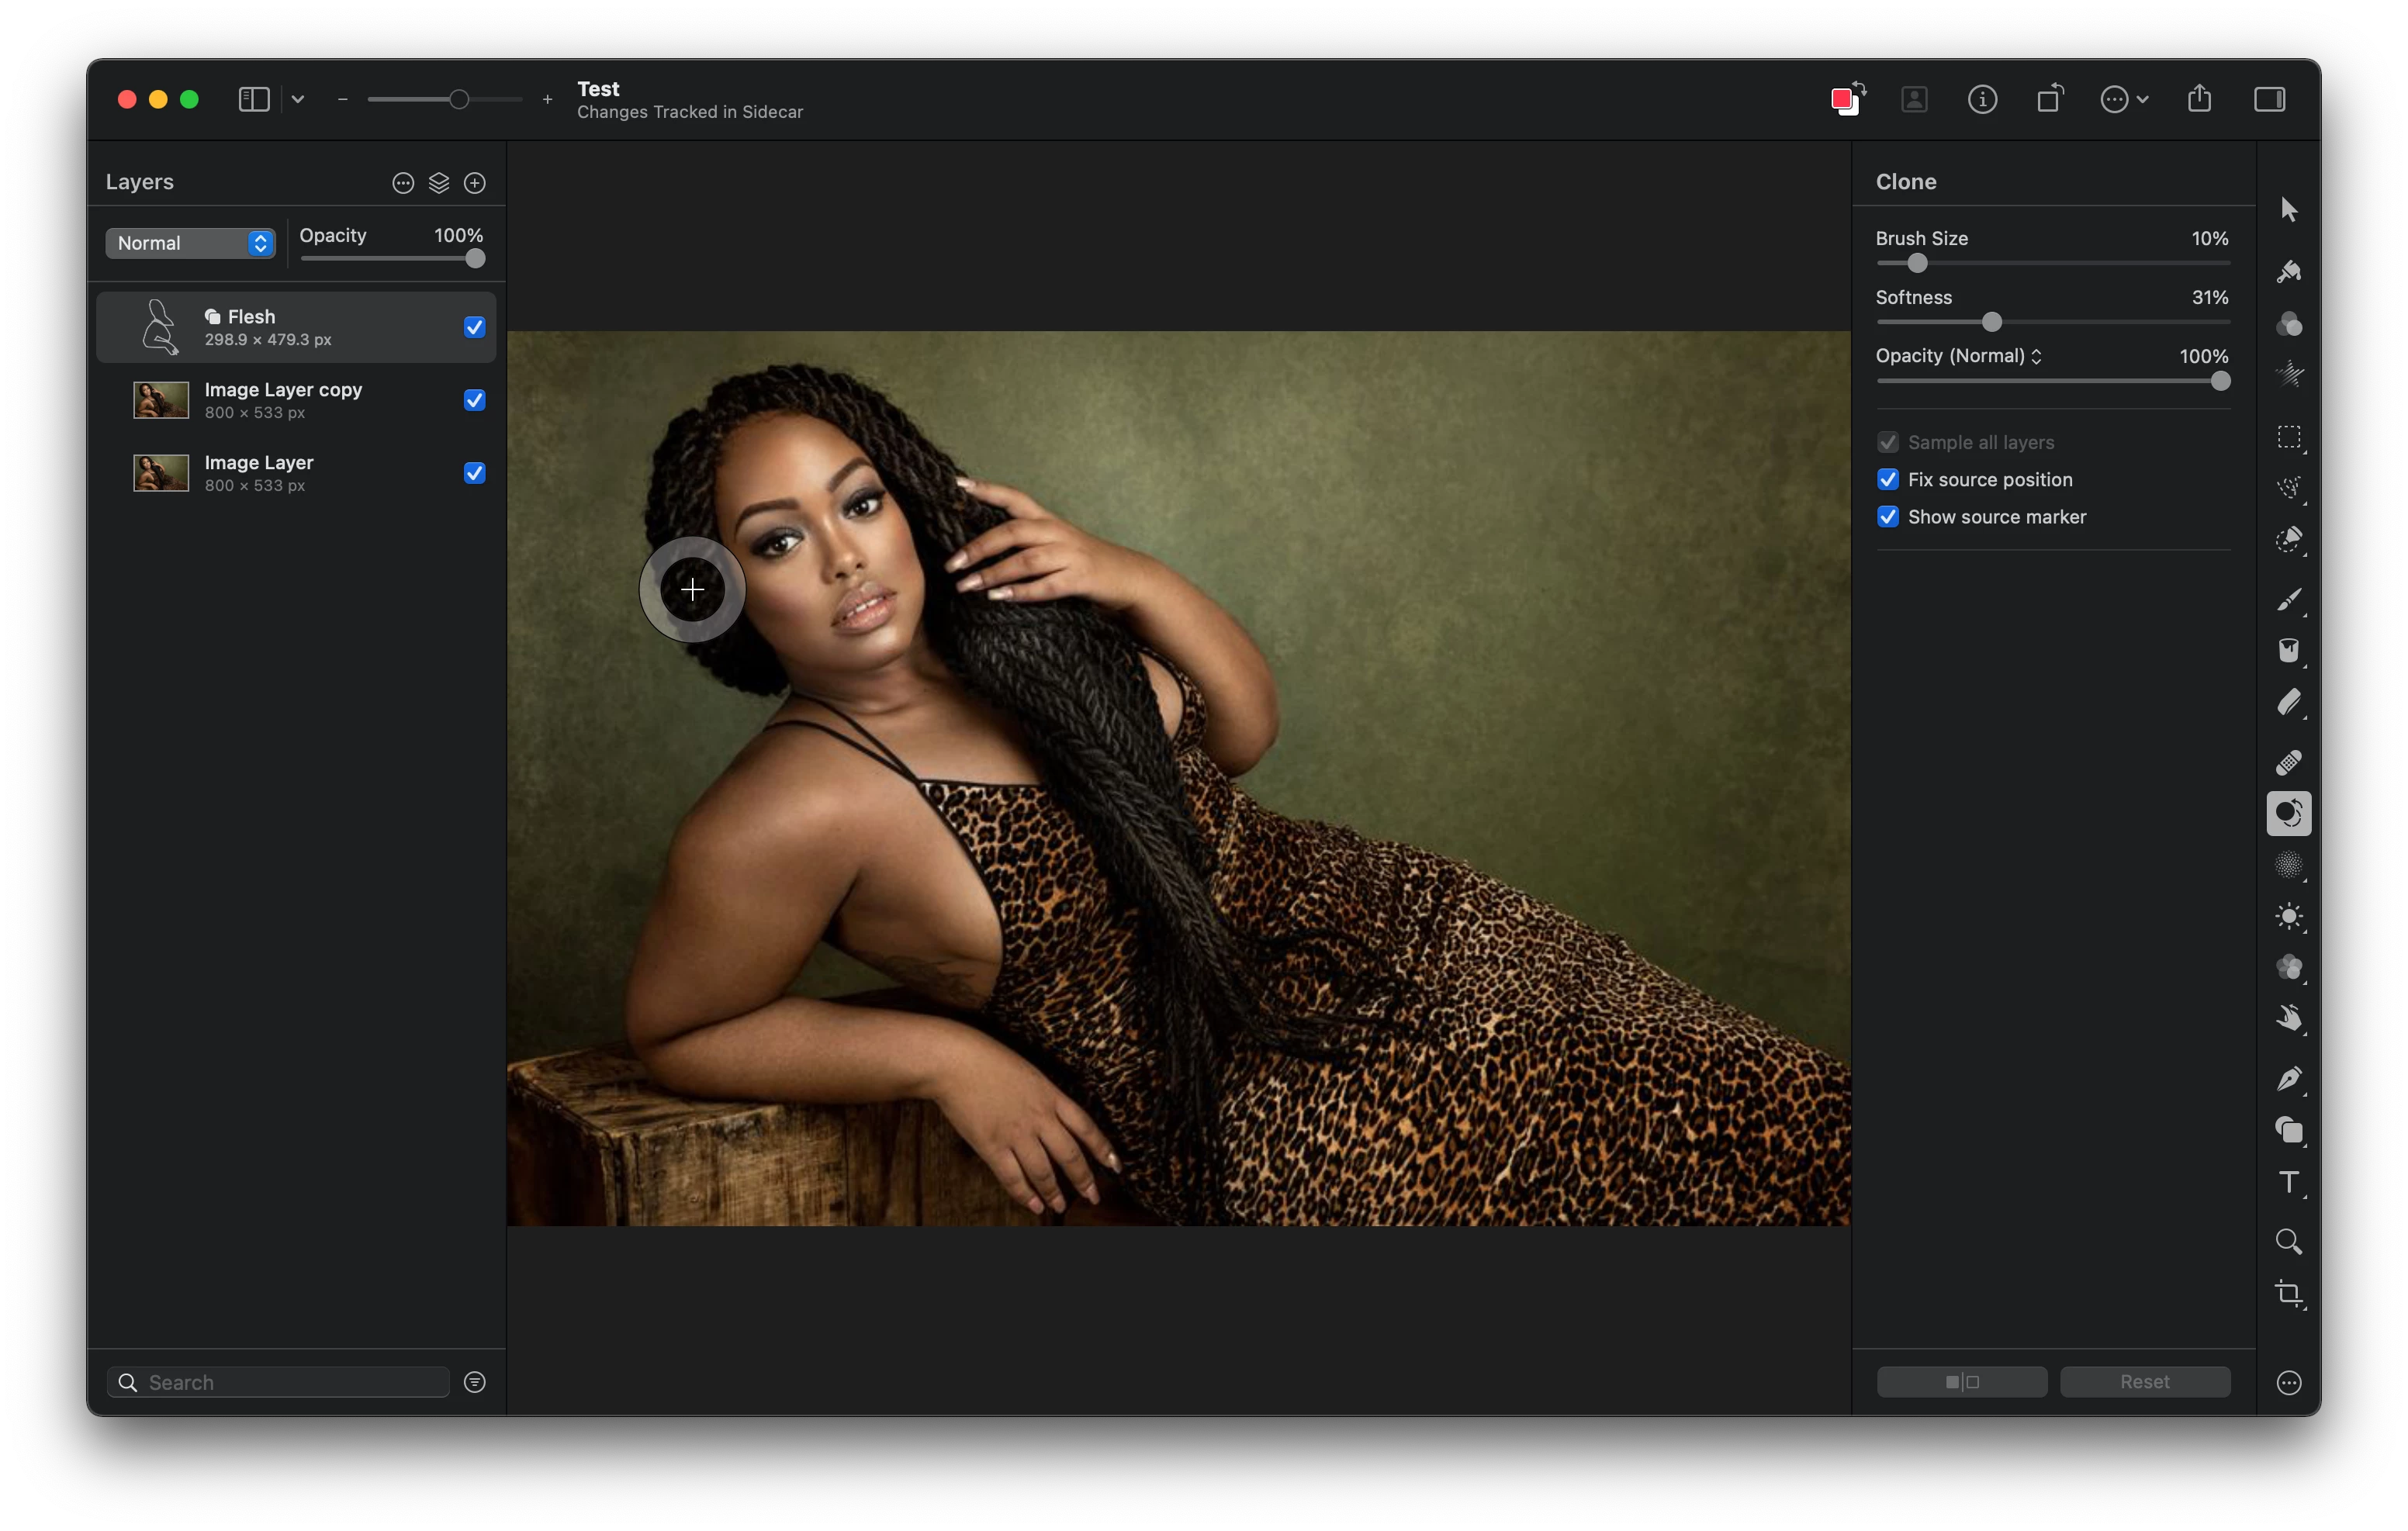Image resolution: width=2408 pixels, height=1531 pixels.
Task: Open the Share icon in the toolbar
Action: coord(2199,99)
